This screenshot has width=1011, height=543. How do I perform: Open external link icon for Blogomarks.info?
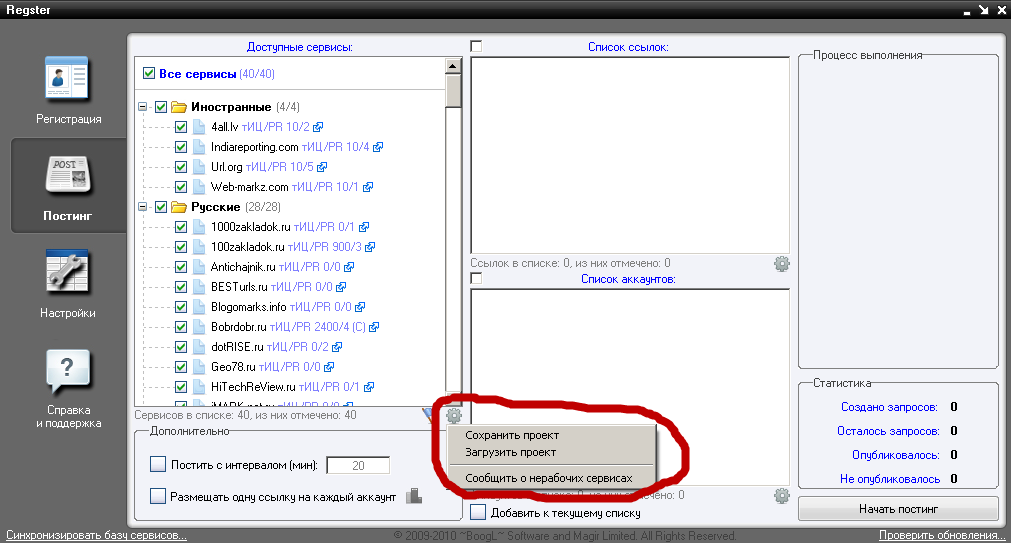point(360,307)
